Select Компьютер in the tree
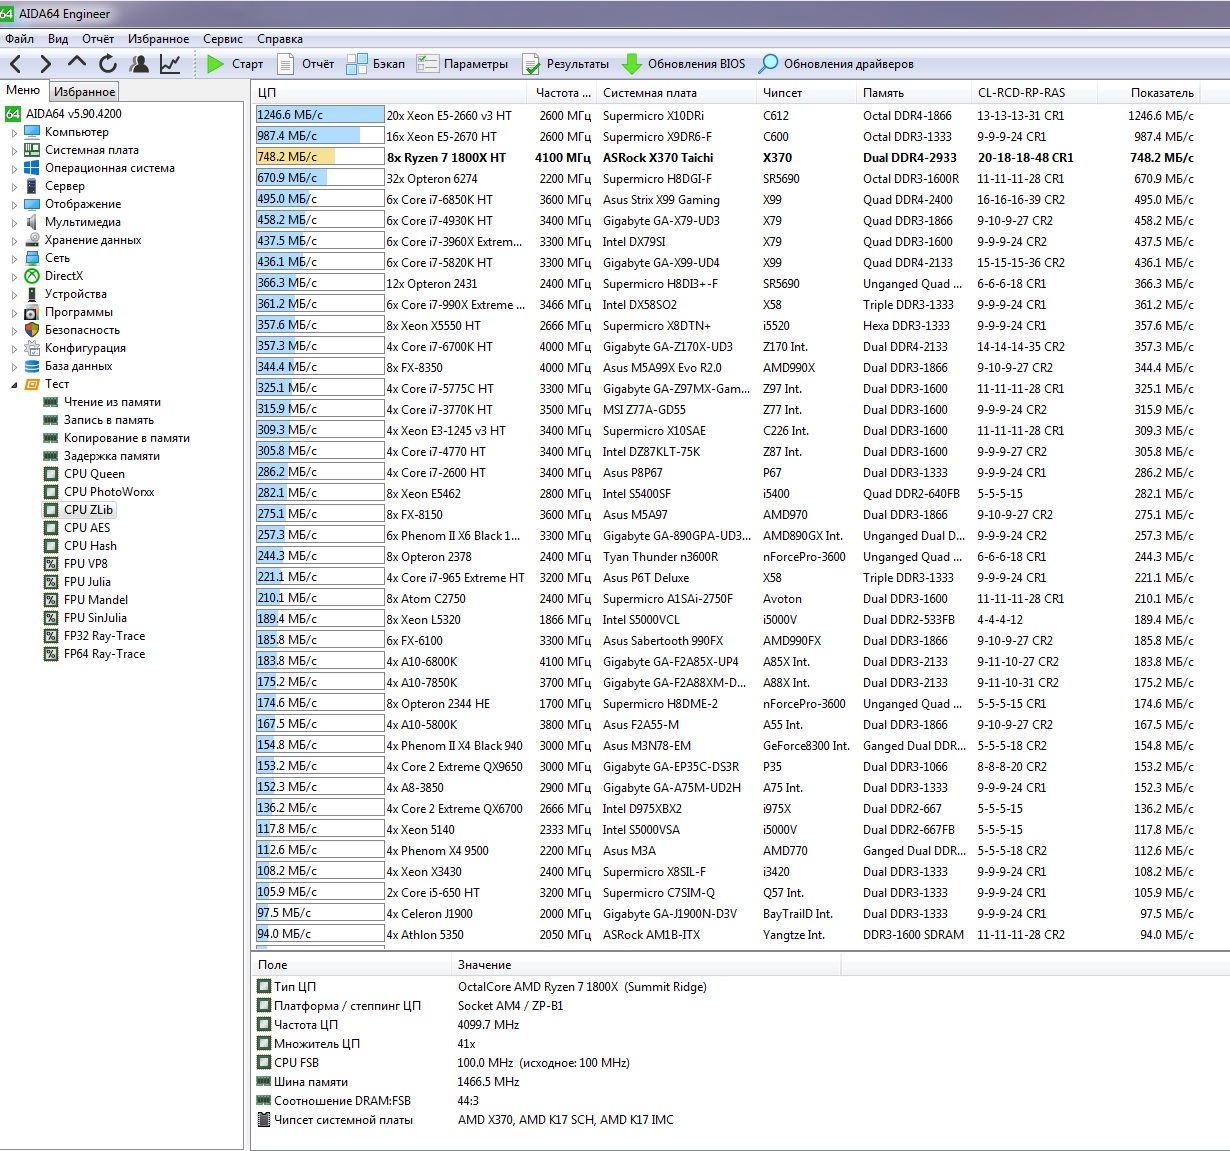The height and width of the screenshot is (1151, 1230). pyautogui.click(x=76, y=132)
